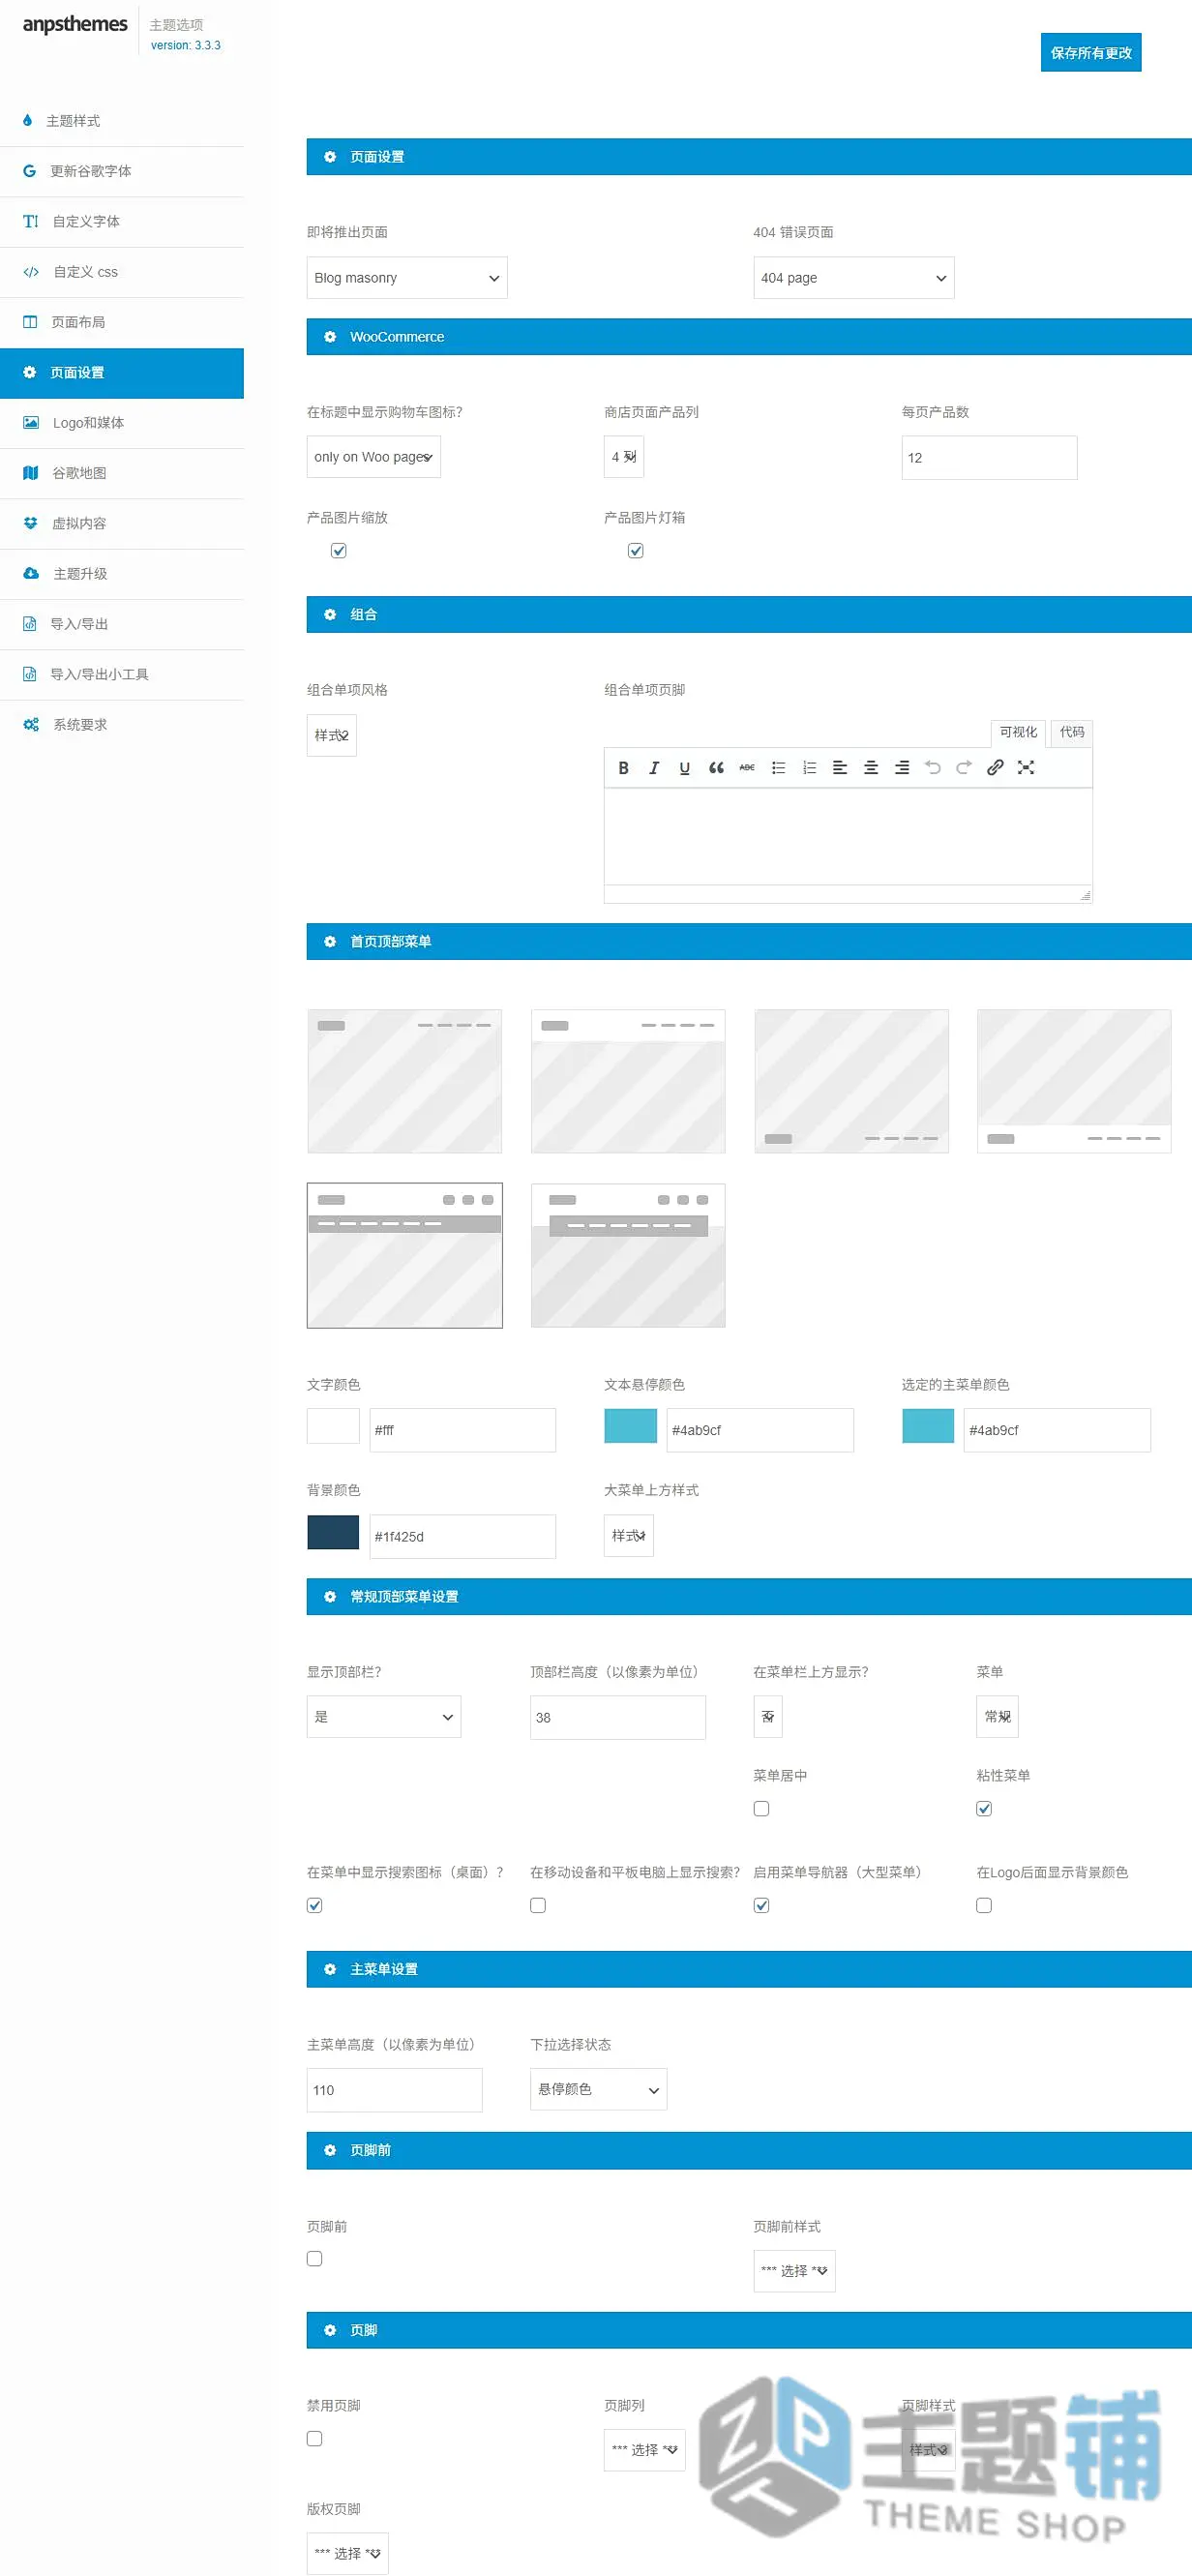Image resolution: width=1192 pixels, height=2576 pixels.
Task: Click the droplet icon beside 主题样式
Action: point(27,120)
